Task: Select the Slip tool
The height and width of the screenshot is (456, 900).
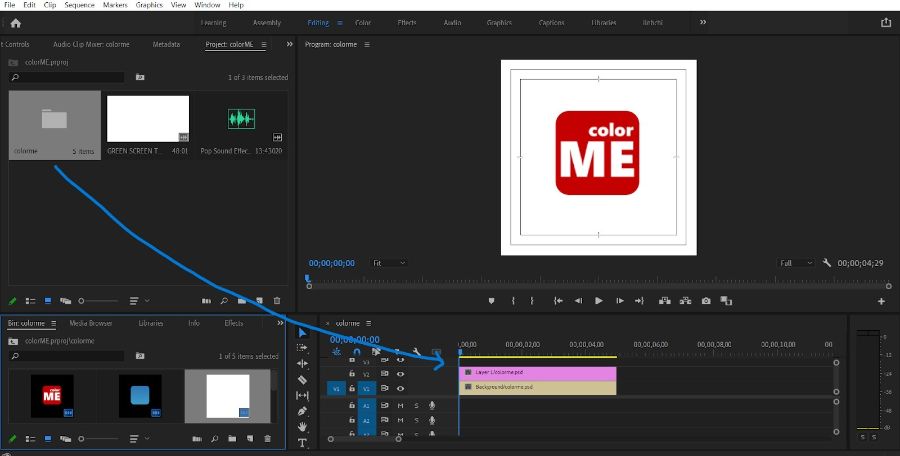Action: [x=302, y=395]
